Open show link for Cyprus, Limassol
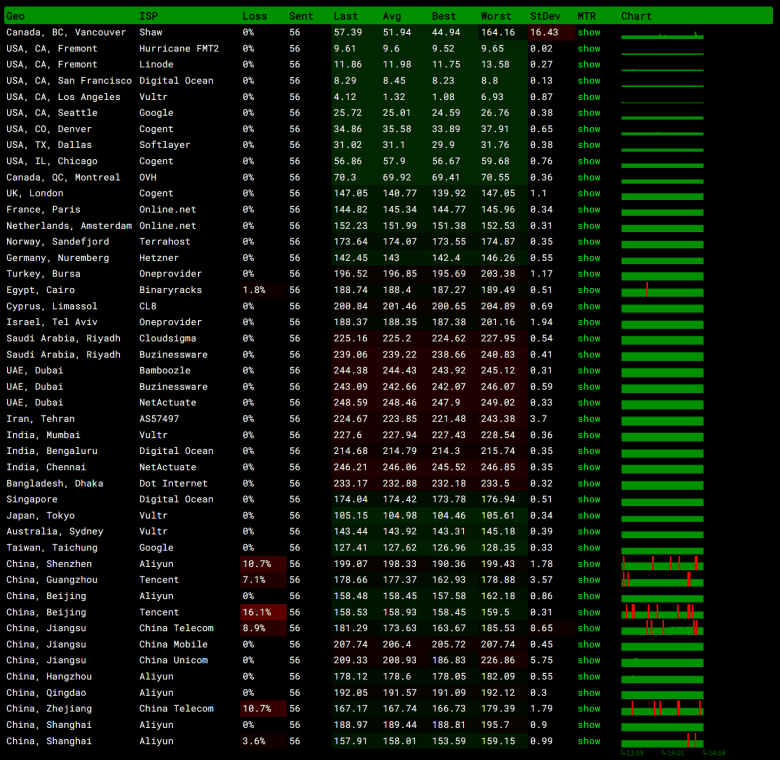Image resolution: width=780 pixels, height=760 pixels. click(588, 306)
